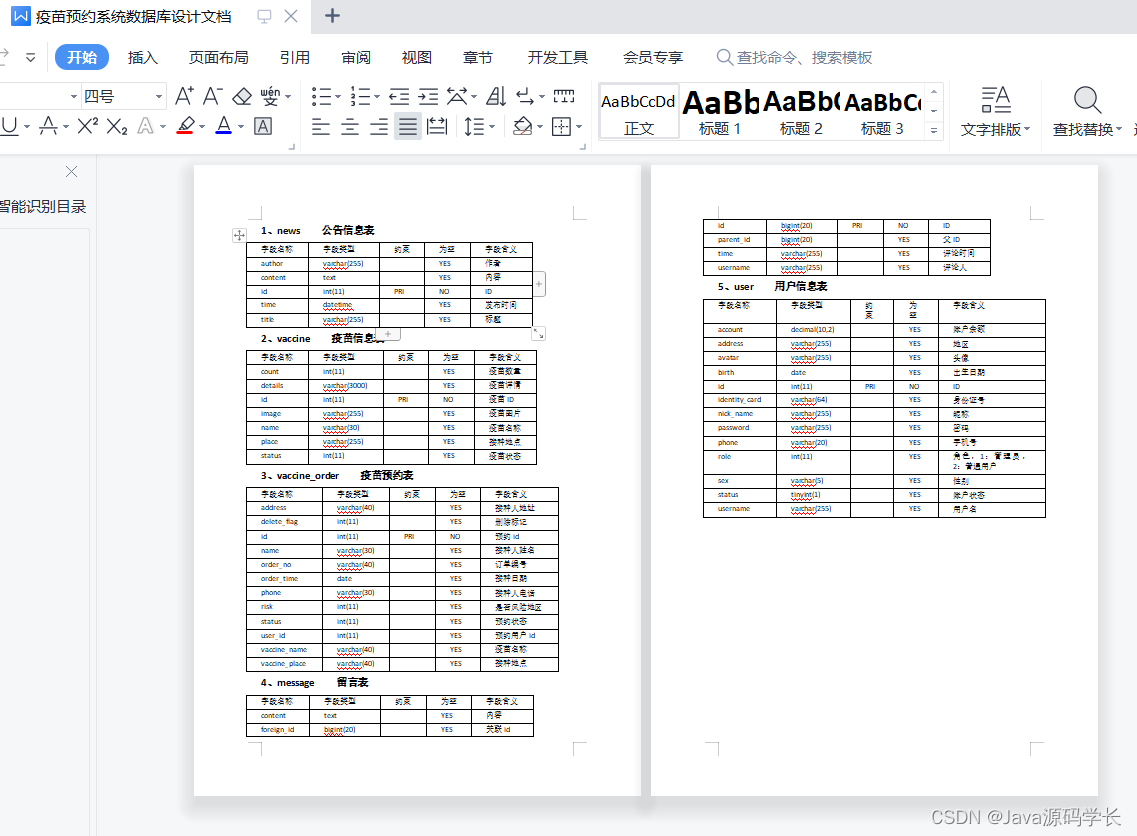Image resolution: width=1137 pixels, height=836 pixels.
Task: Center align text
Action: pyautogui.click(x=350, y=127)
